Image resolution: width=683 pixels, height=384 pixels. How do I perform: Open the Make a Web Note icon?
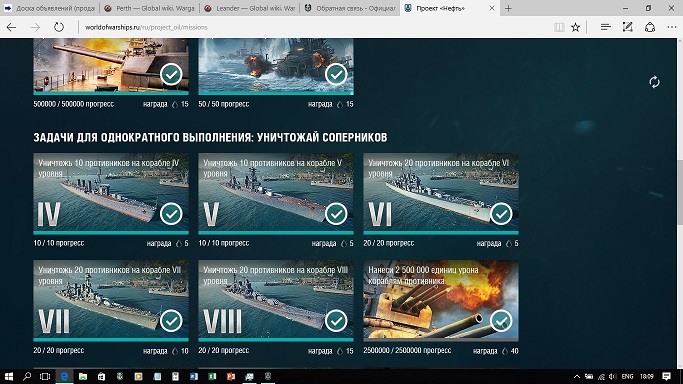(x=627, y=27)
